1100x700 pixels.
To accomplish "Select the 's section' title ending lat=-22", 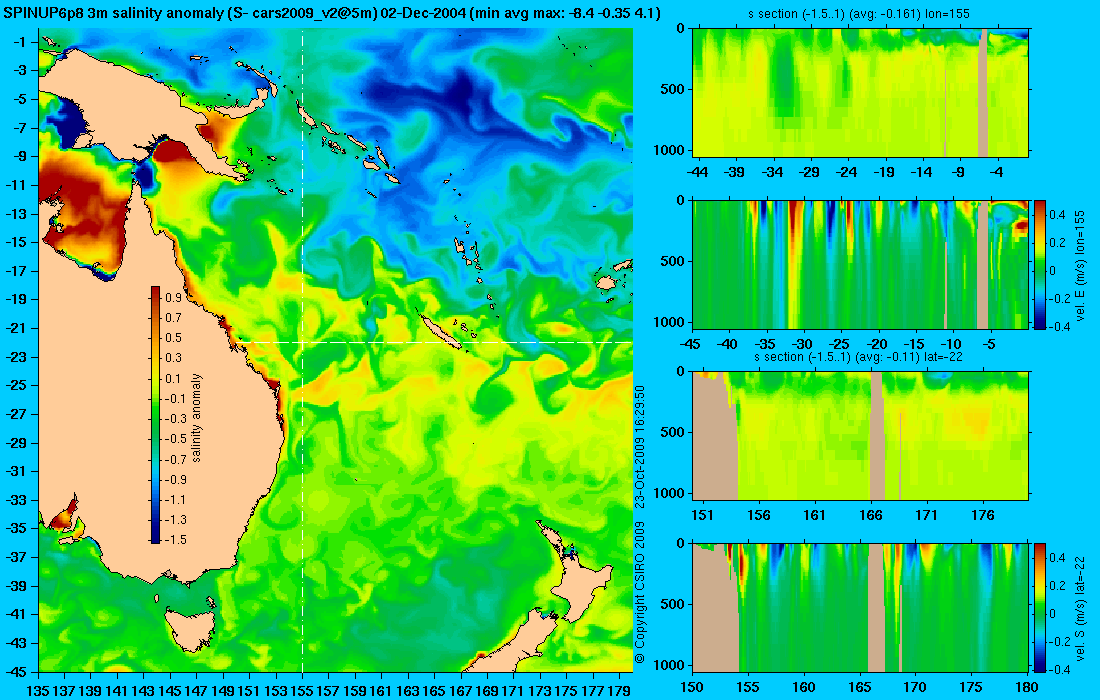I will 860,357.
